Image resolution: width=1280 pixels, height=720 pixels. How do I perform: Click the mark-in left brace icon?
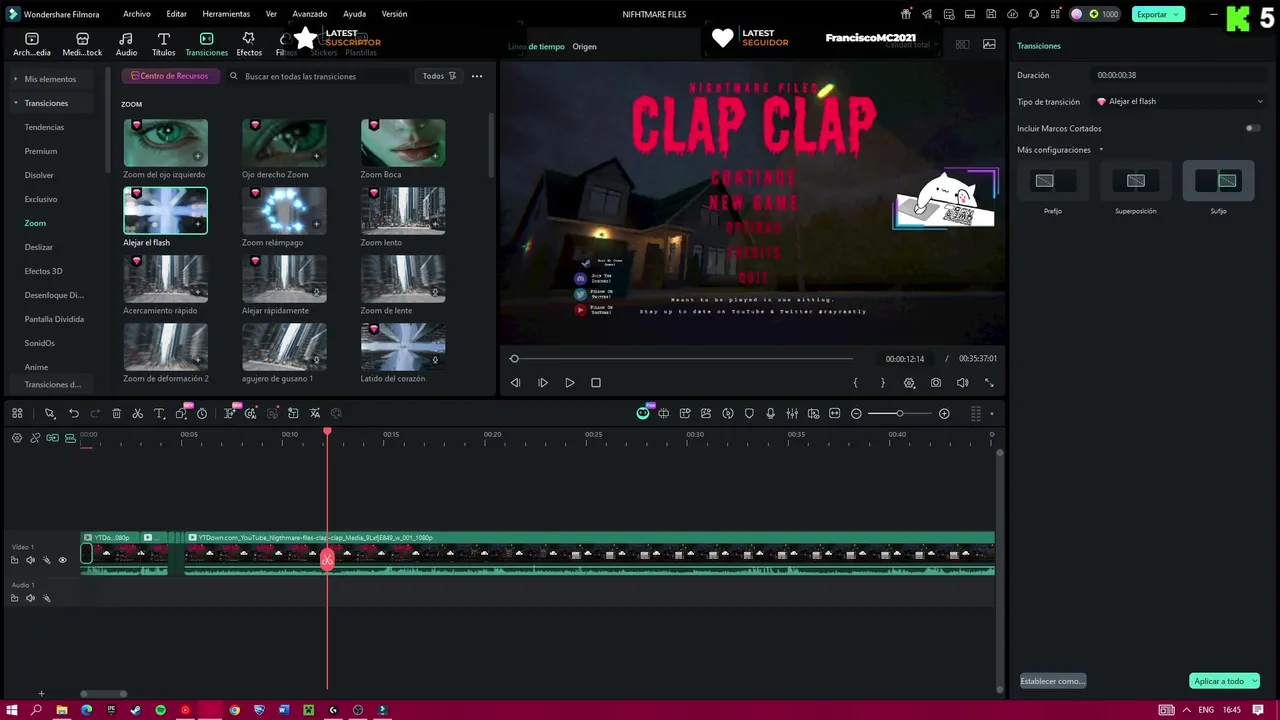coord(855,383)
